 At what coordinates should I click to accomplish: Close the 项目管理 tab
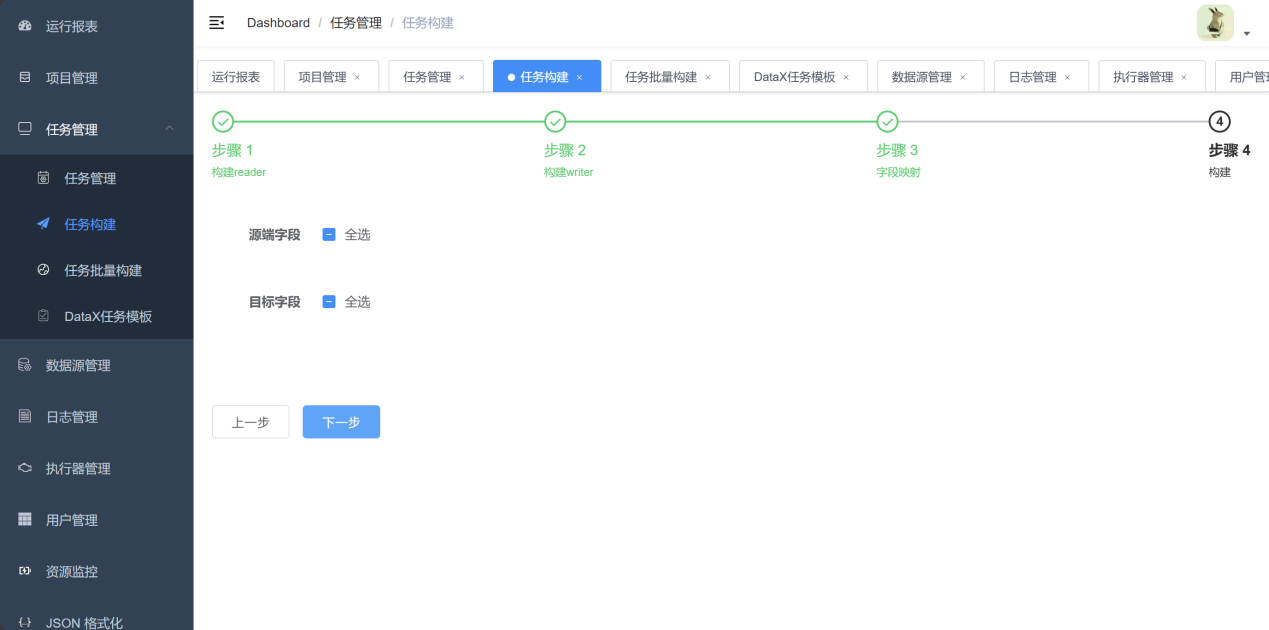click(357, 78)
